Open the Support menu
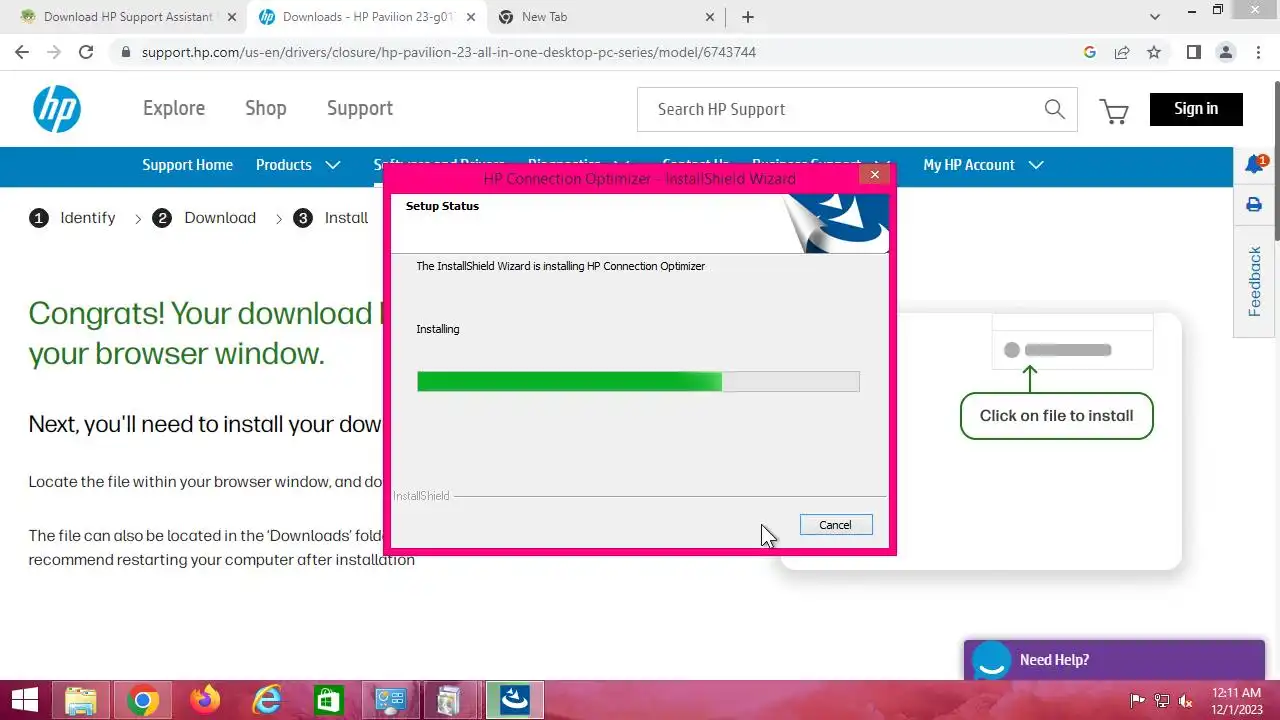The image size is (1280, 720). (x=360, y=108)
